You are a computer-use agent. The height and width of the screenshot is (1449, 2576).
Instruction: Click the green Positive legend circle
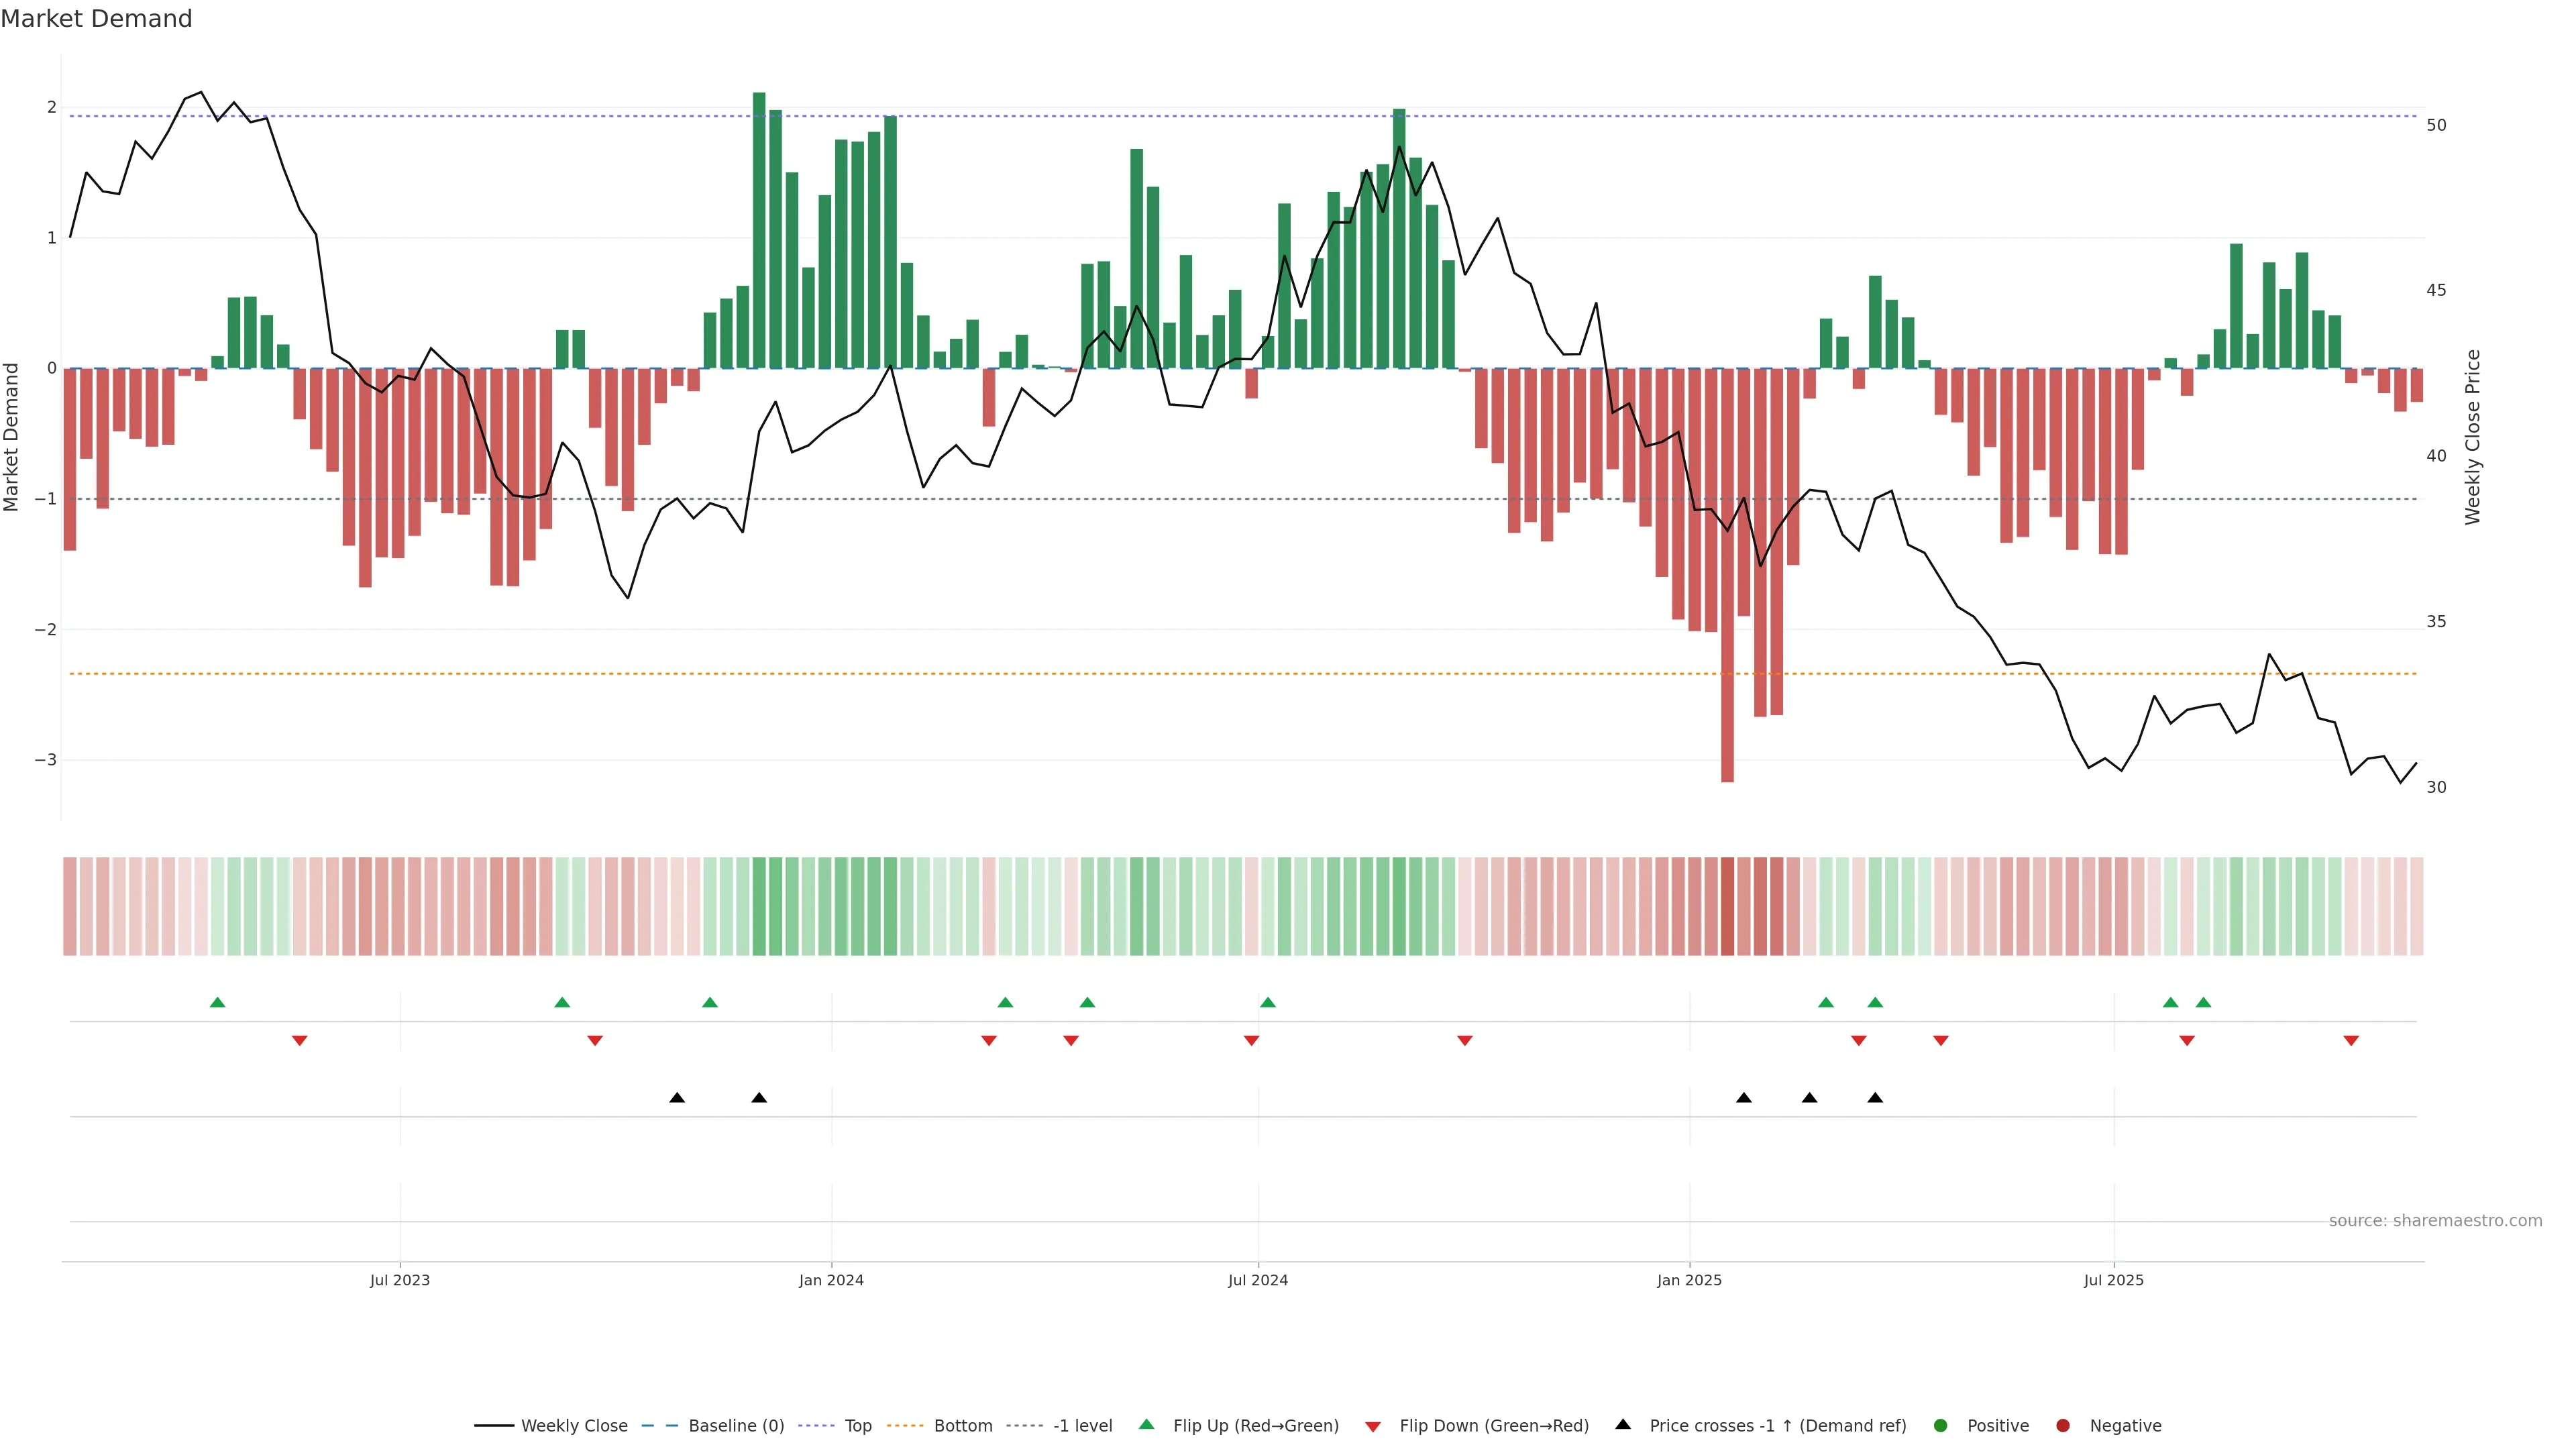point(1941,1425)
